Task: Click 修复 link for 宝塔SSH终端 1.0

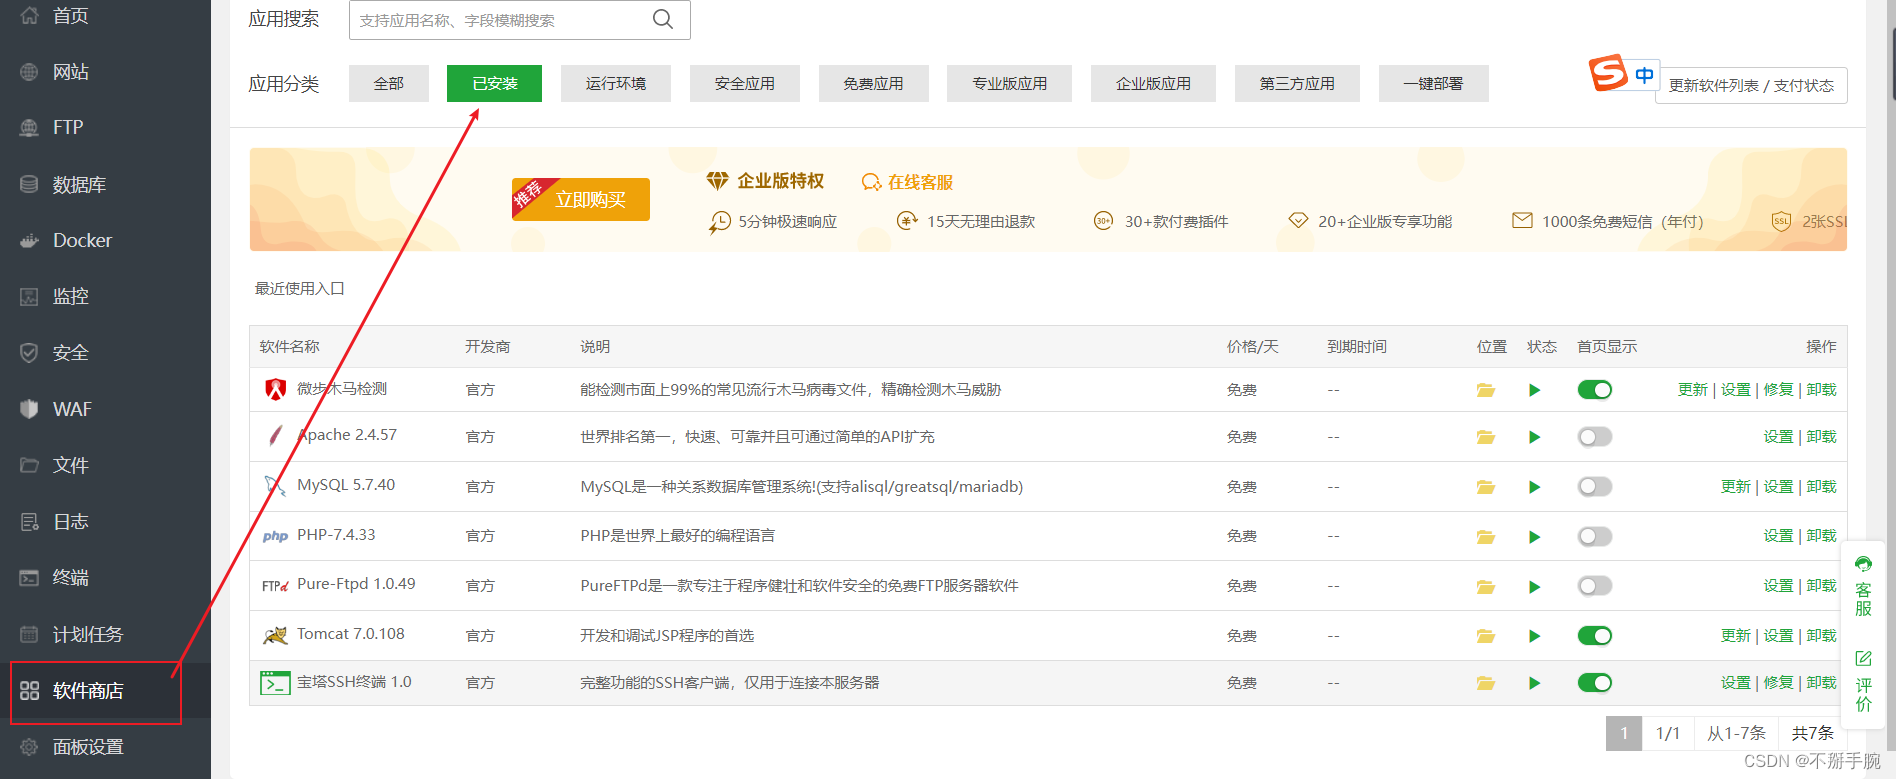Action: (x=1778, y=683)
